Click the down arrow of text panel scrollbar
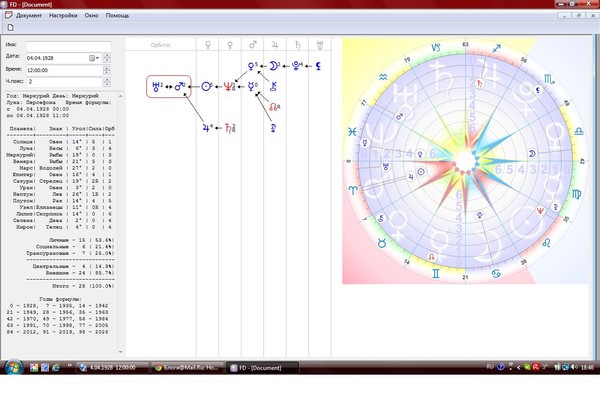The width and height of the screenshot is (600, 399). click(121, 352)
